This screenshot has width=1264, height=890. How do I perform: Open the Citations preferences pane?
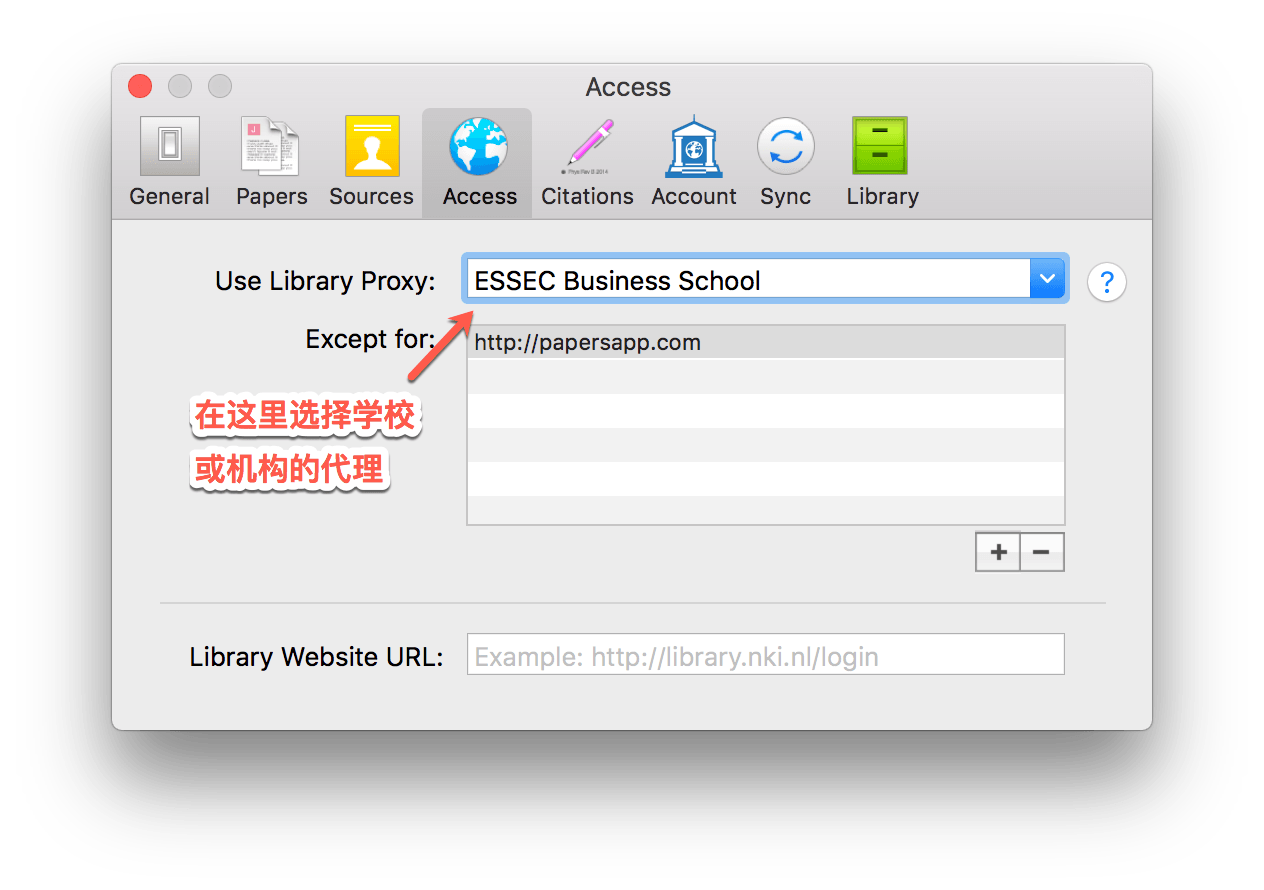(x=587, y=162)
